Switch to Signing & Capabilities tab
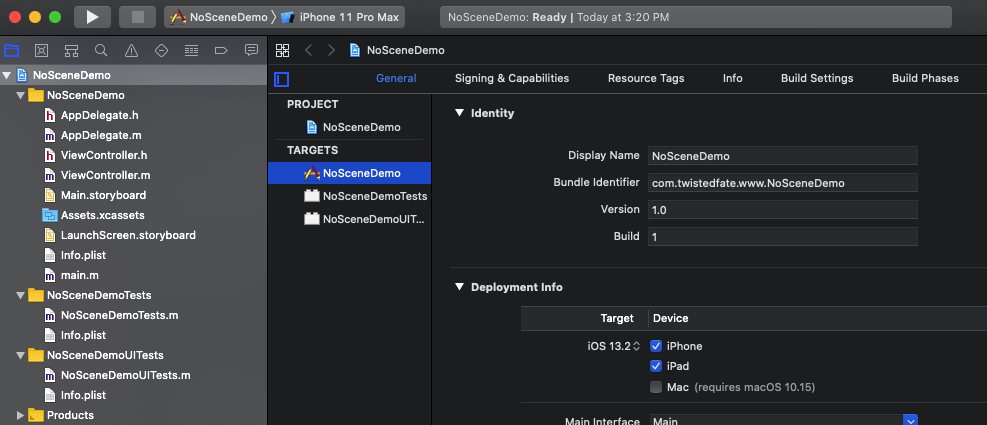This screenshot has width=987, height=425. pyautogui.click(x=512, y=78)
